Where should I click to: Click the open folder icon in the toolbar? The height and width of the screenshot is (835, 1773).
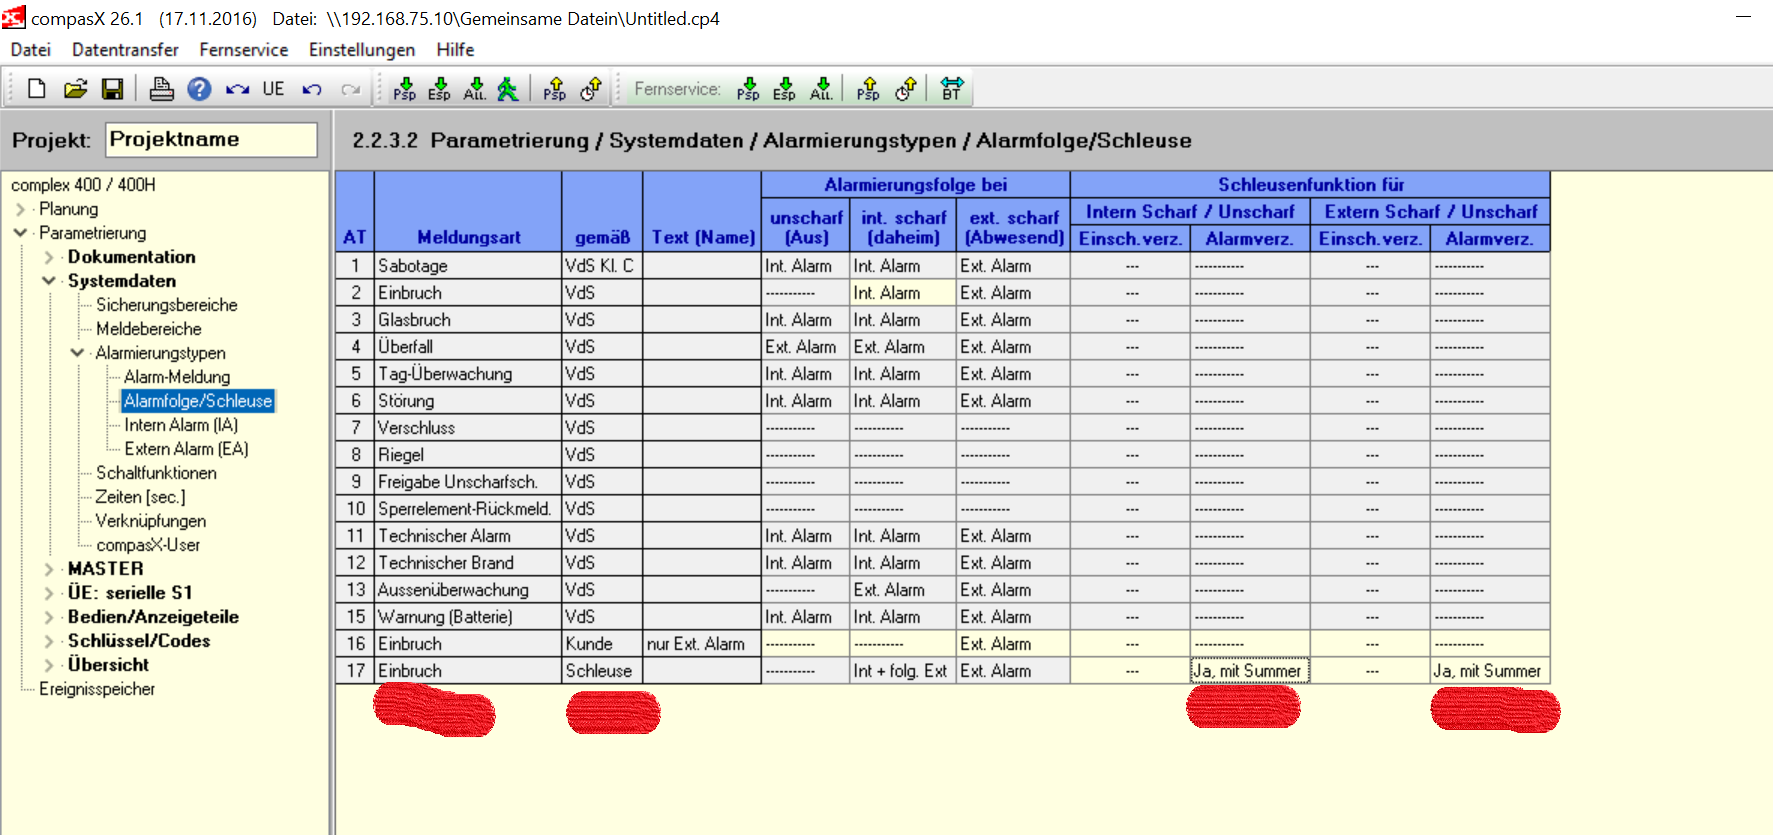(x=75, y=89)
